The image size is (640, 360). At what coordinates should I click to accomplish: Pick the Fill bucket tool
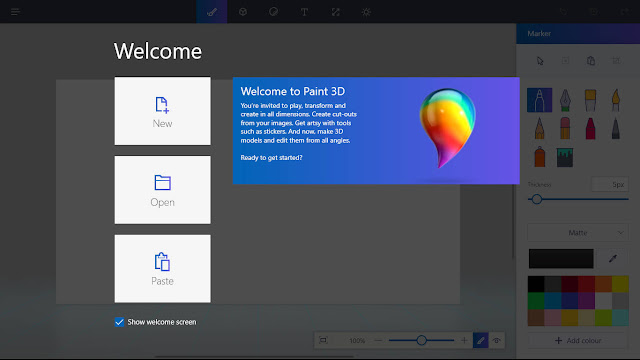coord(565,157)
